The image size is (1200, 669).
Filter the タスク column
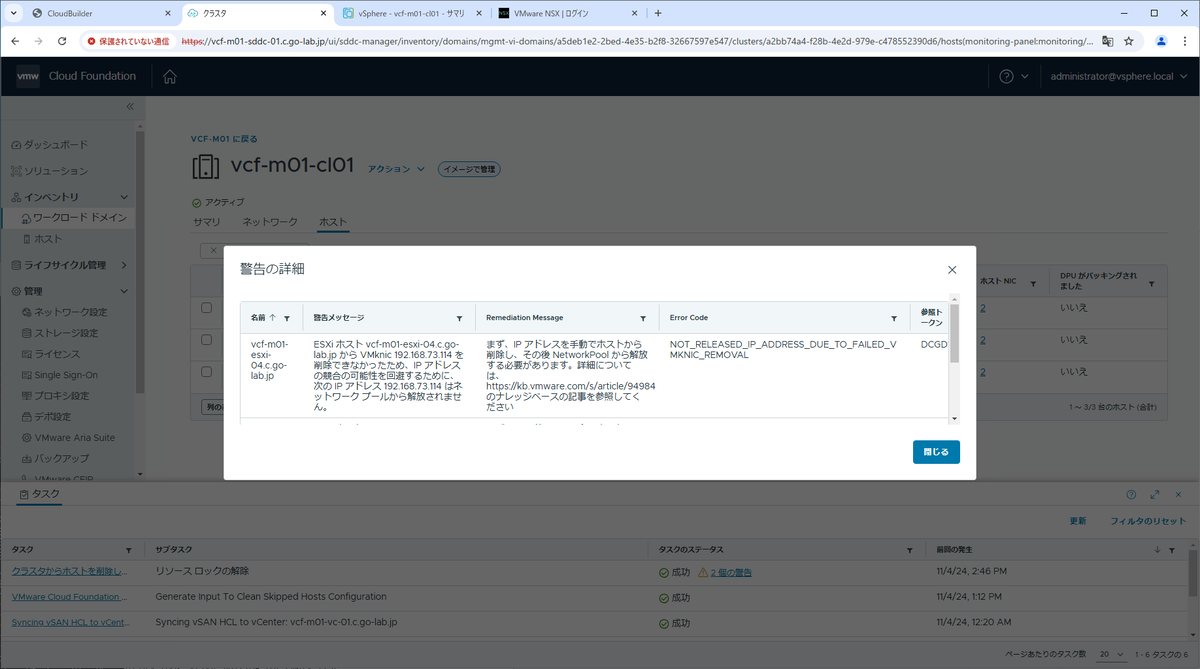pos(128,551)
